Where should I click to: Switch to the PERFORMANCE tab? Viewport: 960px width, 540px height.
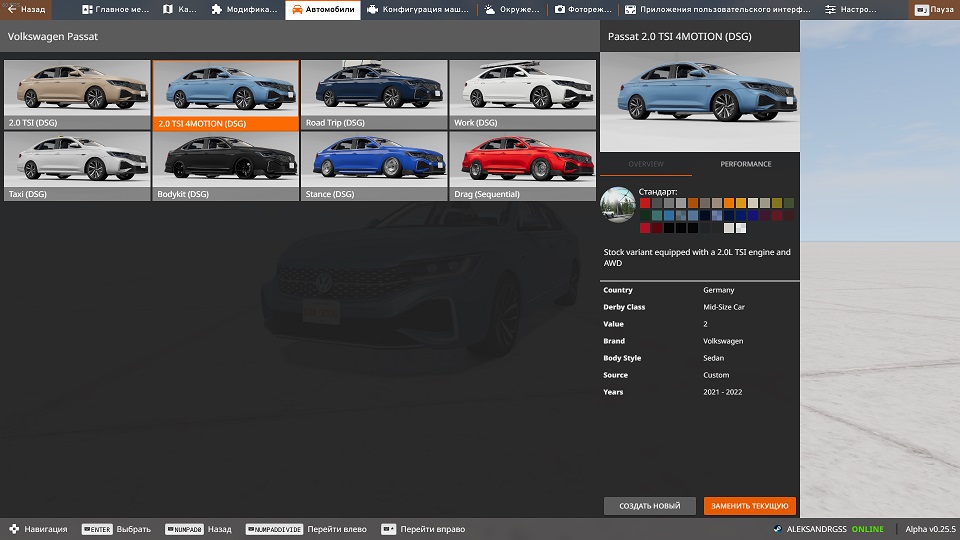point(746,164)
